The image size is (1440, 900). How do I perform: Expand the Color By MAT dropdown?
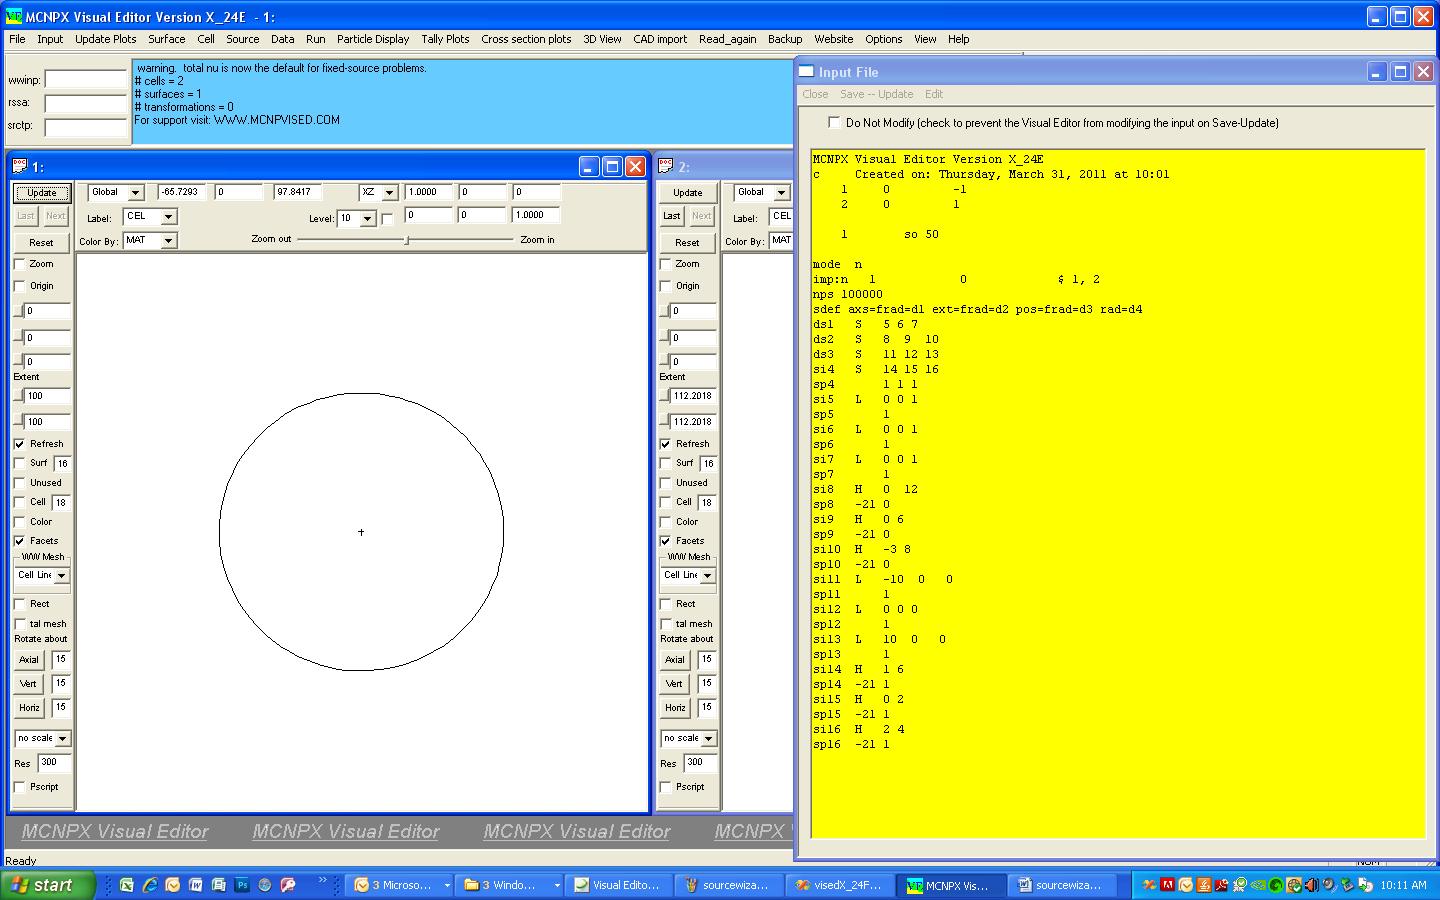pyautogui.click(x=168, y=241)
